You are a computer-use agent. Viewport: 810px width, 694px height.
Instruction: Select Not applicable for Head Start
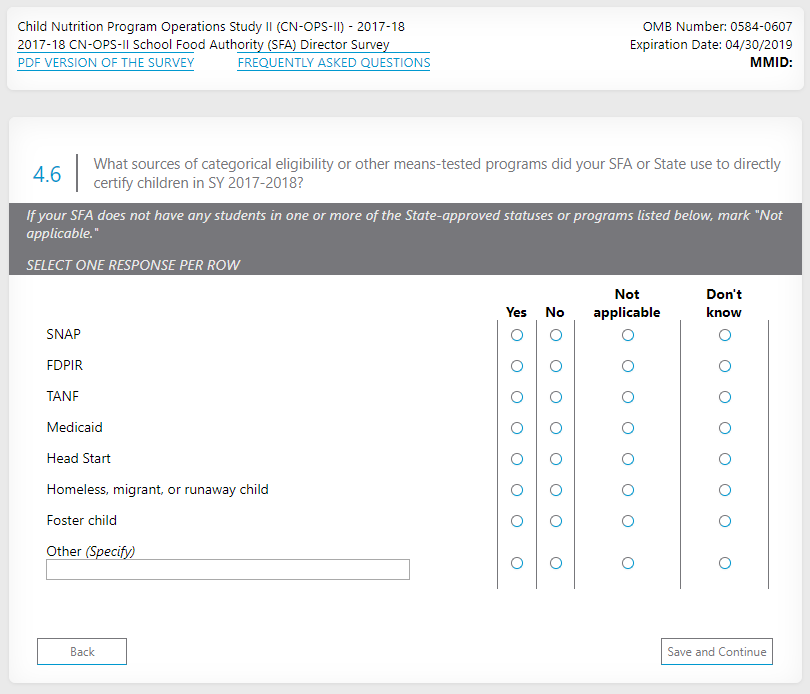pyautogui.click(x=628, y=459)
